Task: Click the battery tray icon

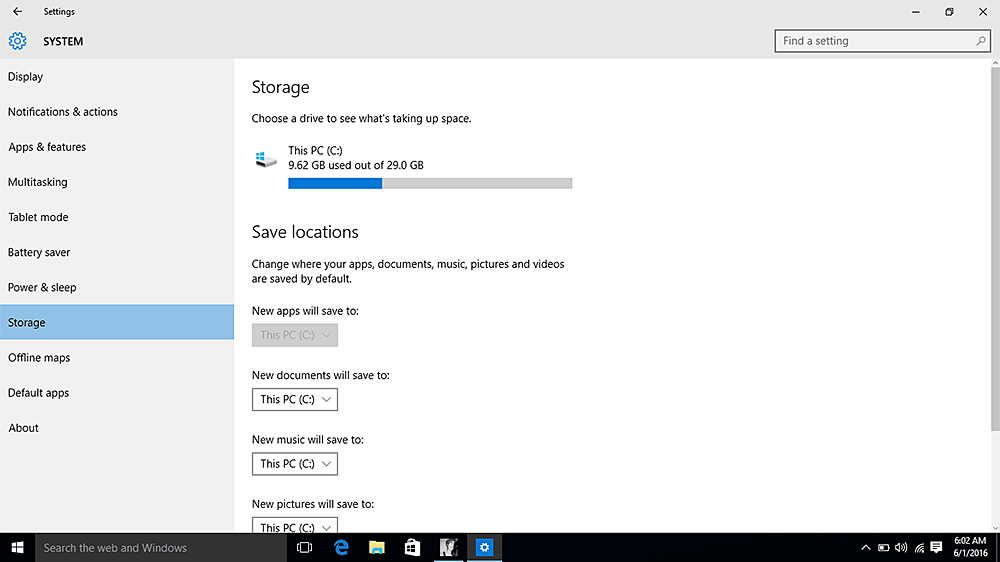Action: [883, 547]
